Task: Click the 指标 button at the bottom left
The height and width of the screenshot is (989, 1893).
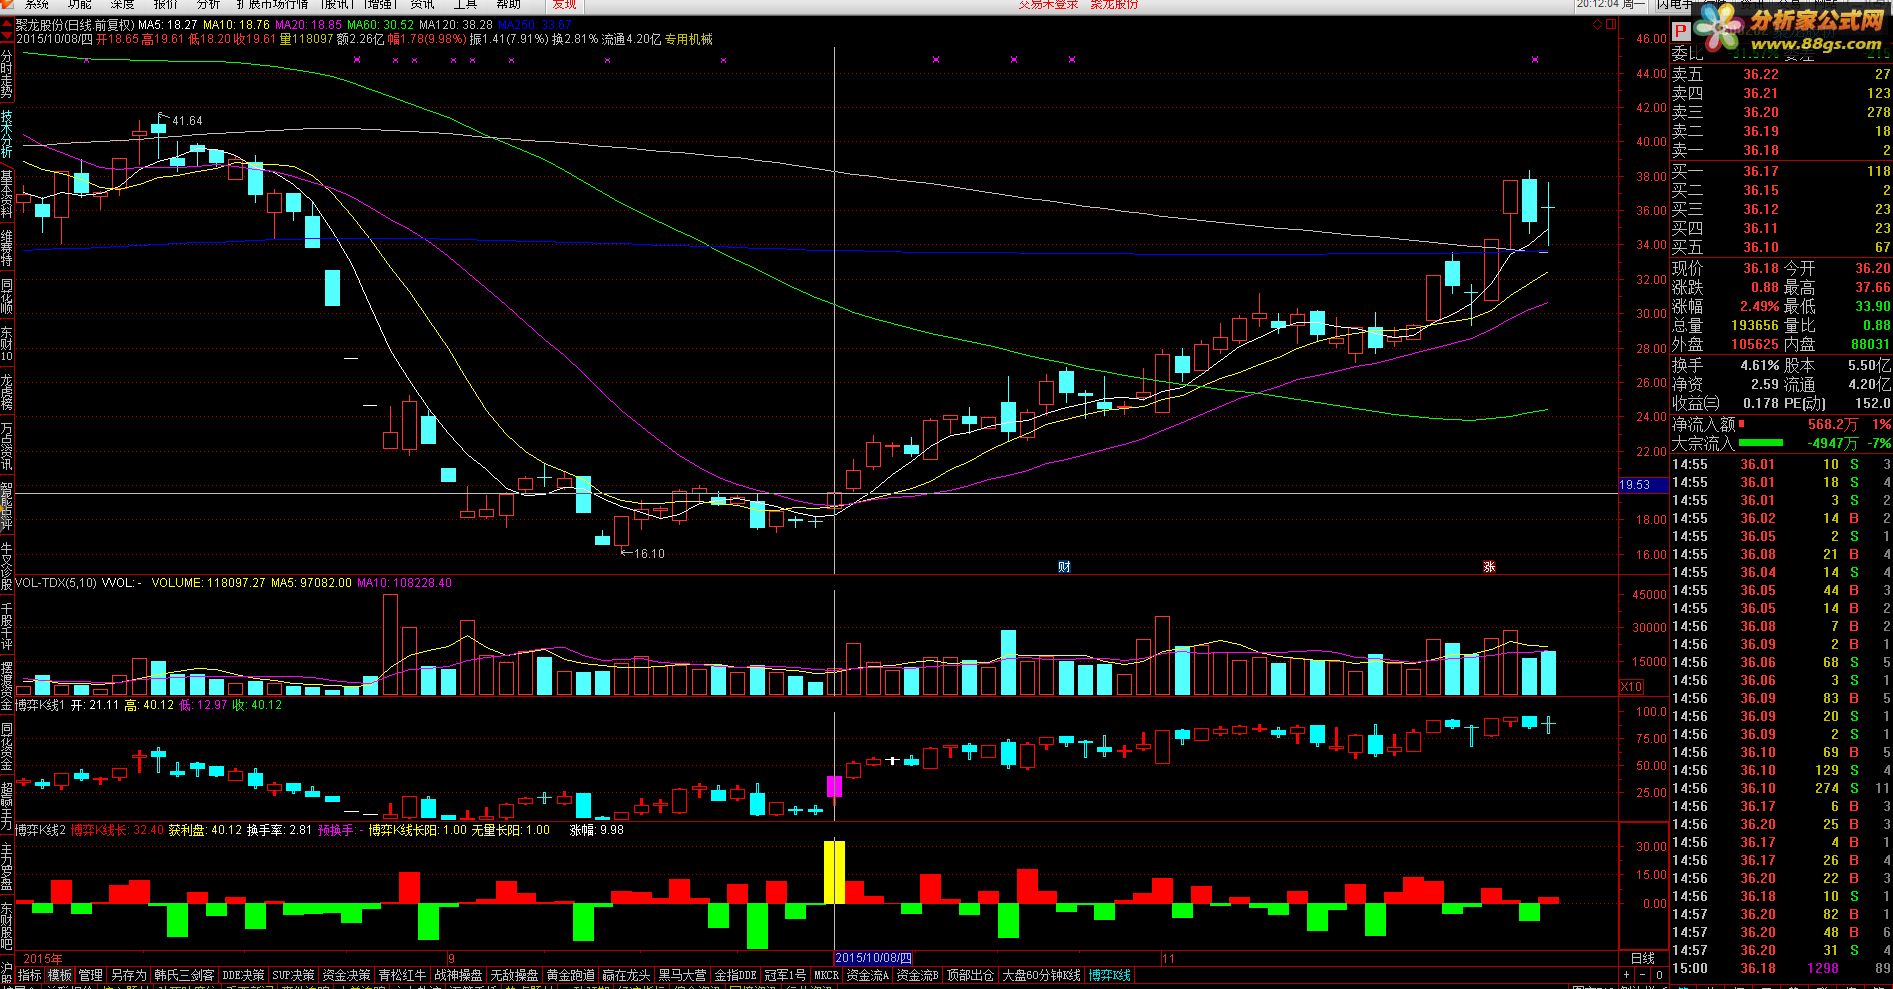Action: click(x=30, y=975)
